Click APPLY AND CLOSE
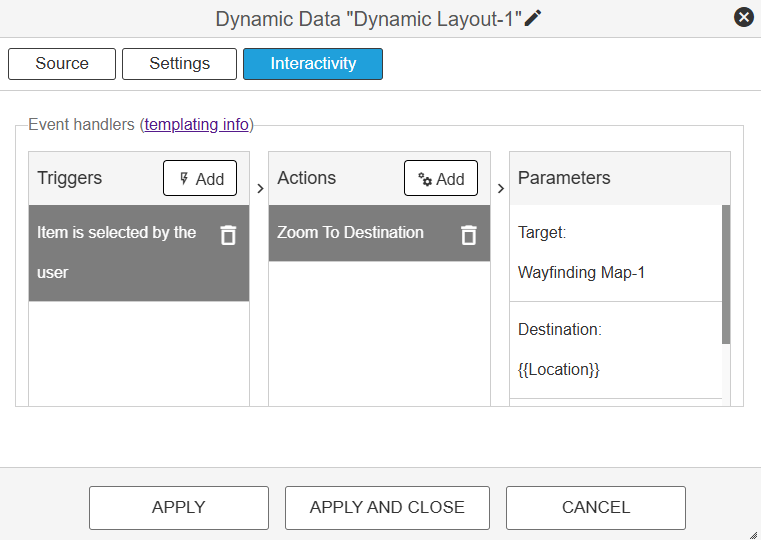The width and height of the screenshot is (761, 540). (387, 507)
